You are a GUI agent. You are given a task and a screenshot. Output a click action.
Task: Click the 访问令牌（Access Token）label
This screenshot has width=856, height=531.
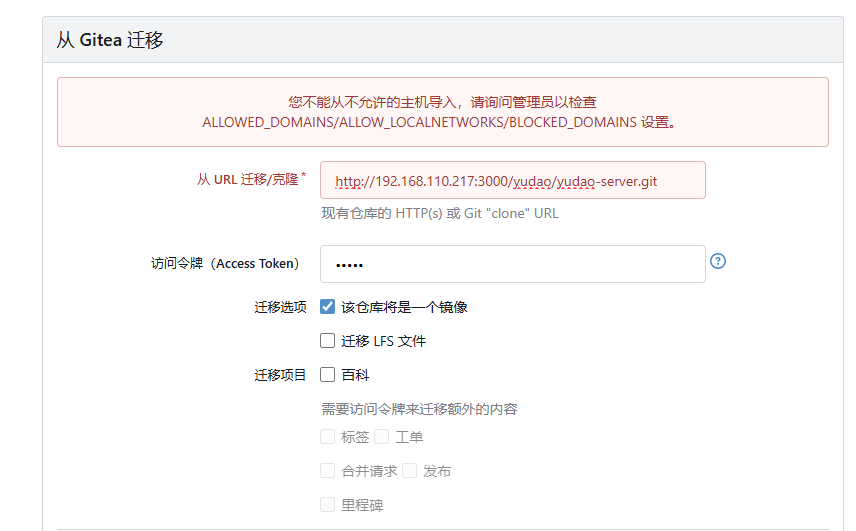click(x=225, y=264)
